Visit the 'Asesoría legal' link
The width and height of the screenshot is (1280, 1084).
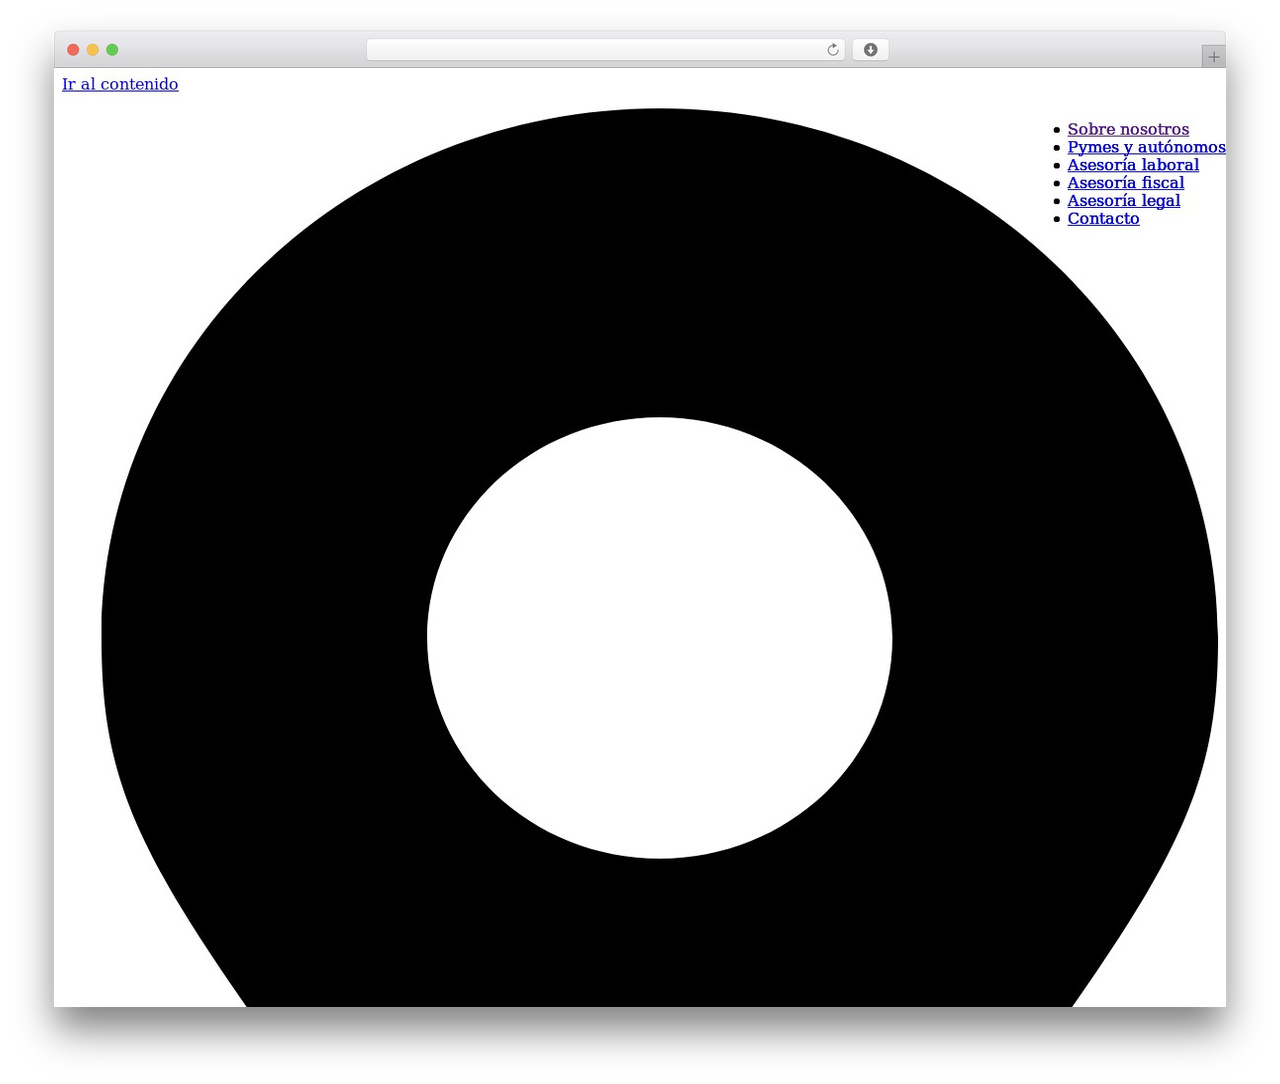[1124, 201]
